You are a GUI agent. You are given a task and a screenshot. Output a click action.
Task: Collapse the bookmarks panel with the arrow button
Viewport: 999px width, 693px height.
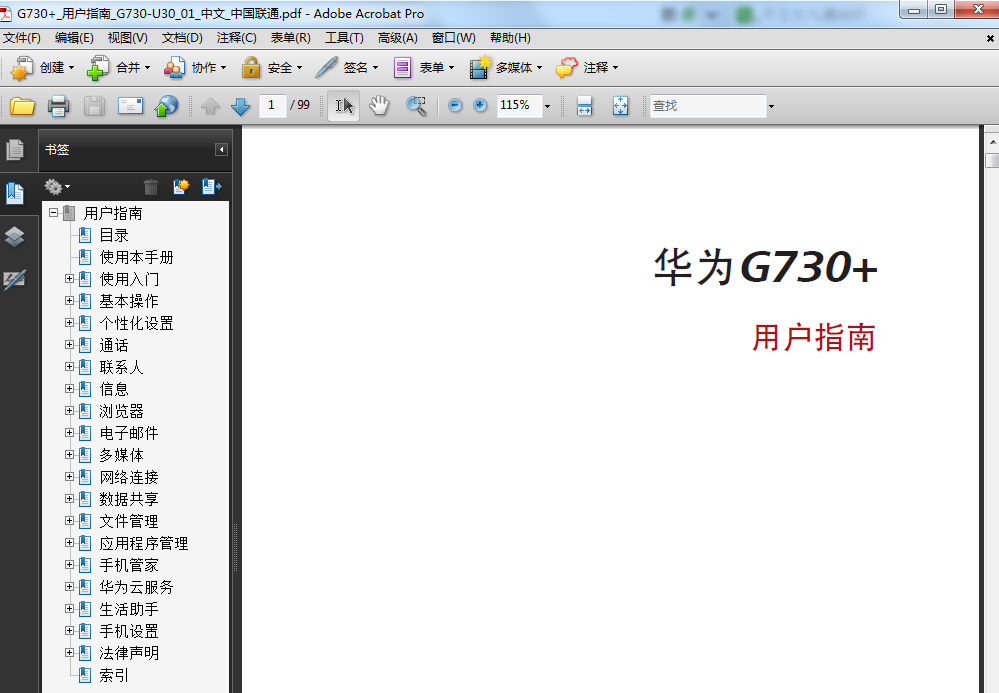tap(221, 150)
